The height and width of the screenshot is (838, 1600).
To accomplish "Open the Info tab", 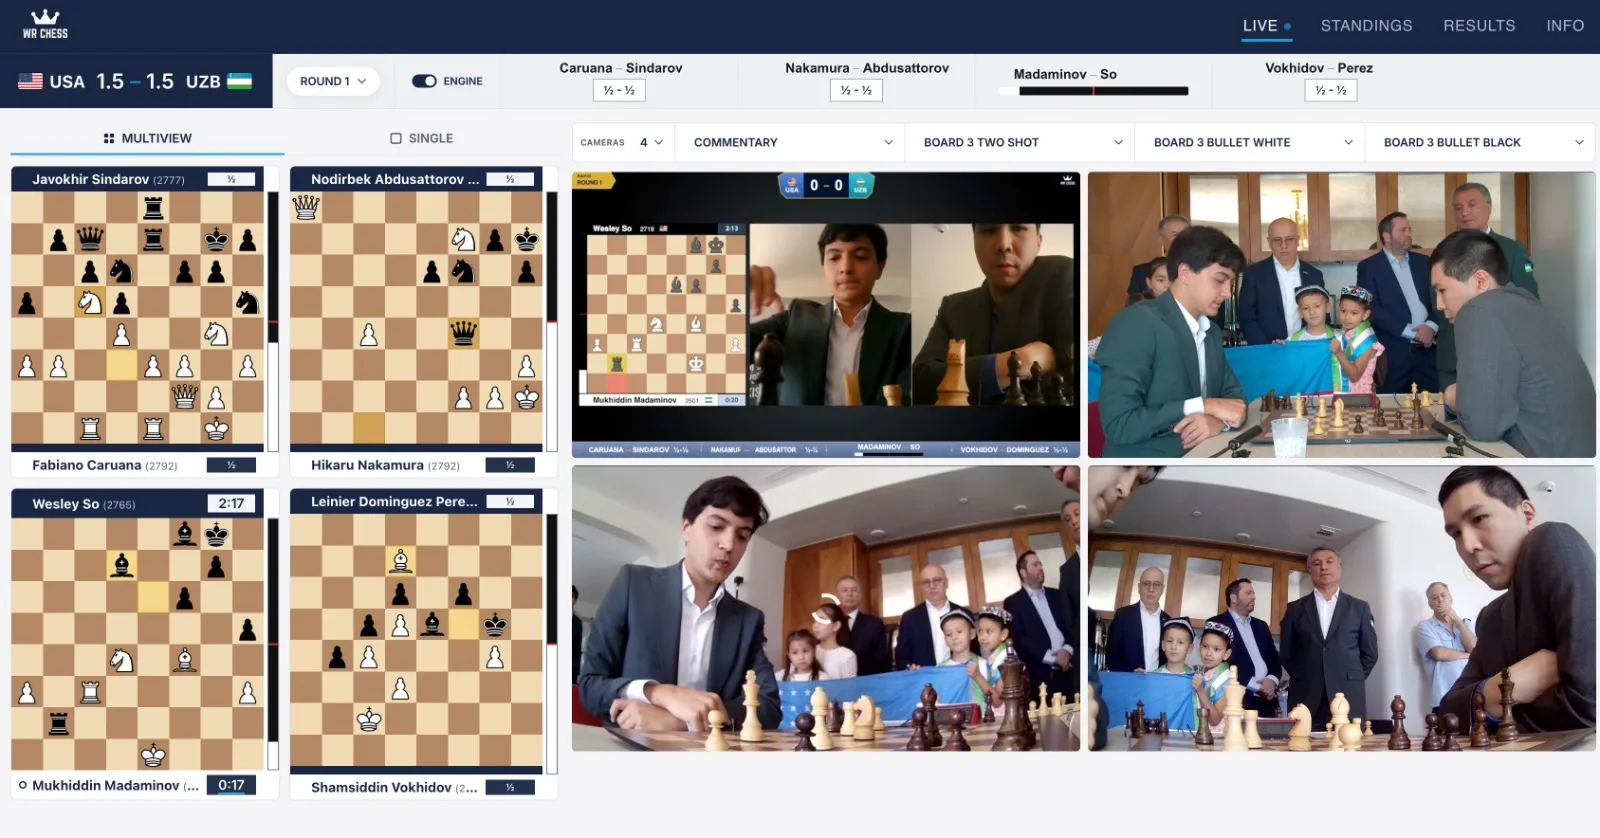I will pyautogui.click(x=1565, y=26).
